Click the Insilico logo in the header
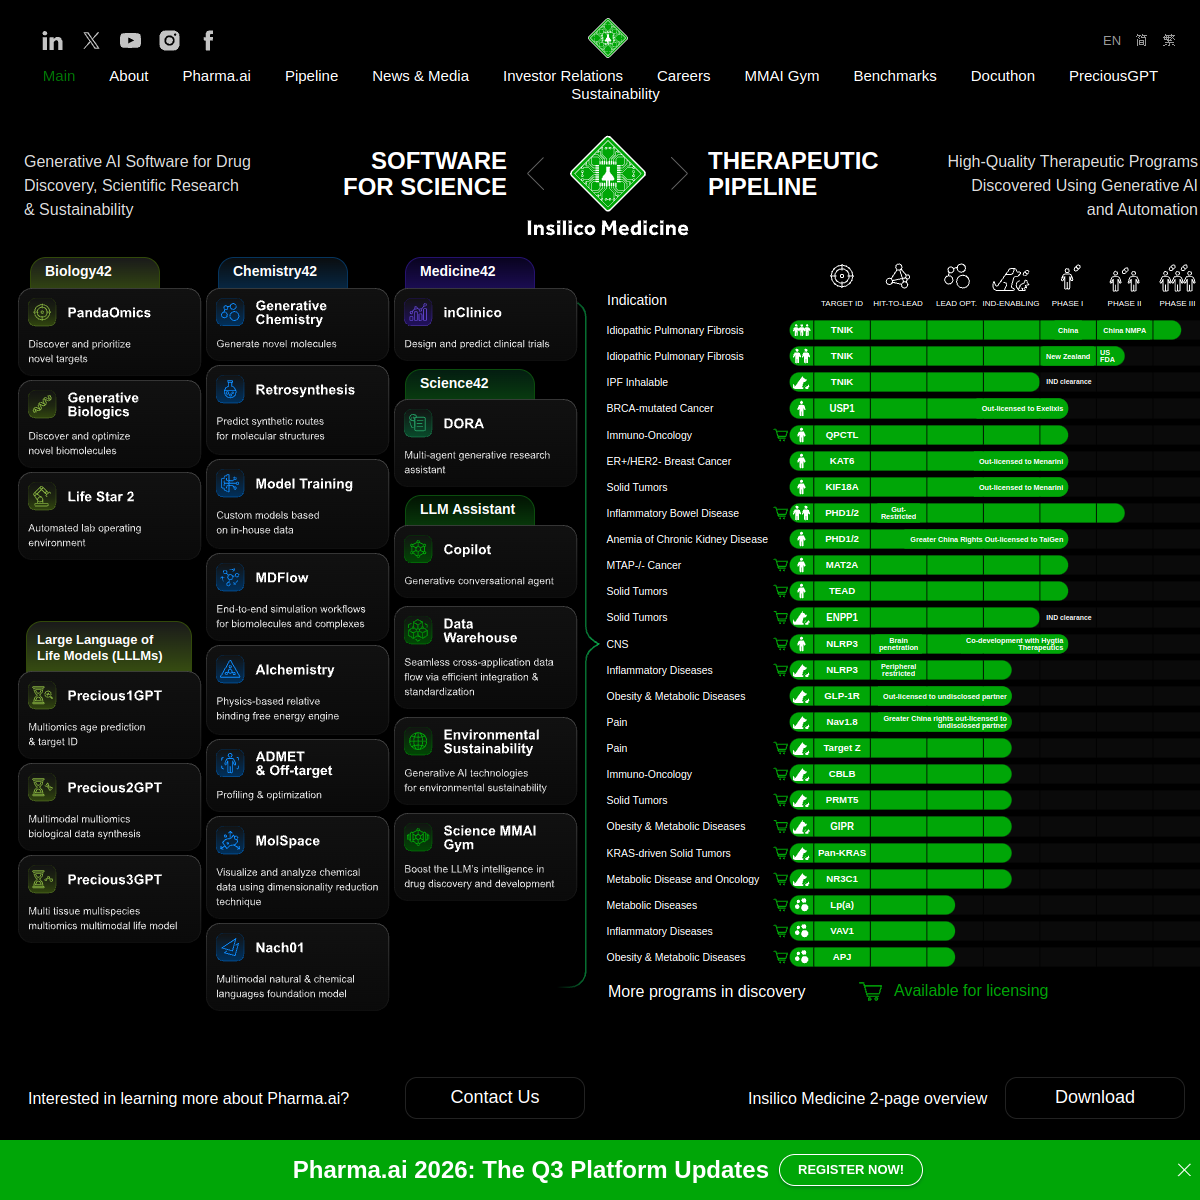 (x=607, y=38)
